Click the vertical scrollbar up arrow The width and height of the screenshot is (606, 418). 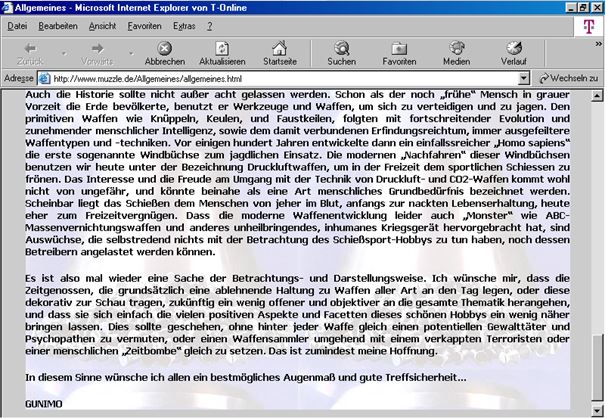pyautogui.click(x=598, y=94)
